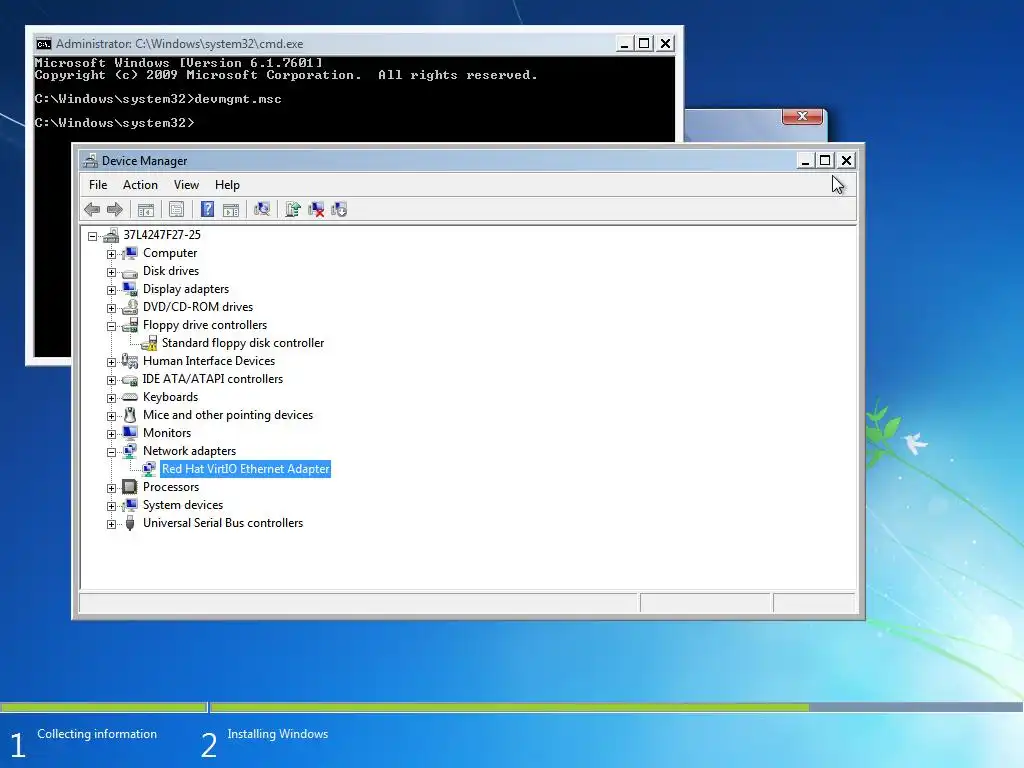The width and height of the screenshot is (1024, 768).
Task: Open the Action menu
Action: click(140, 185)
